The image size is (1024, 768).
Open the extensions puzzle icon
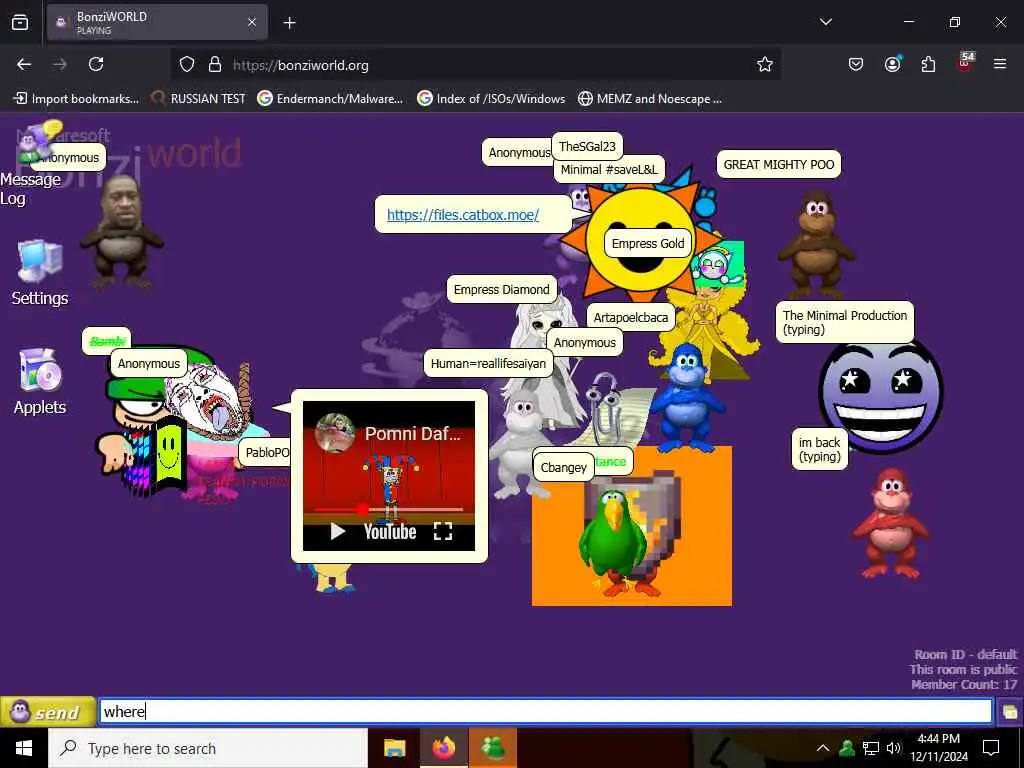click(928, 65)
